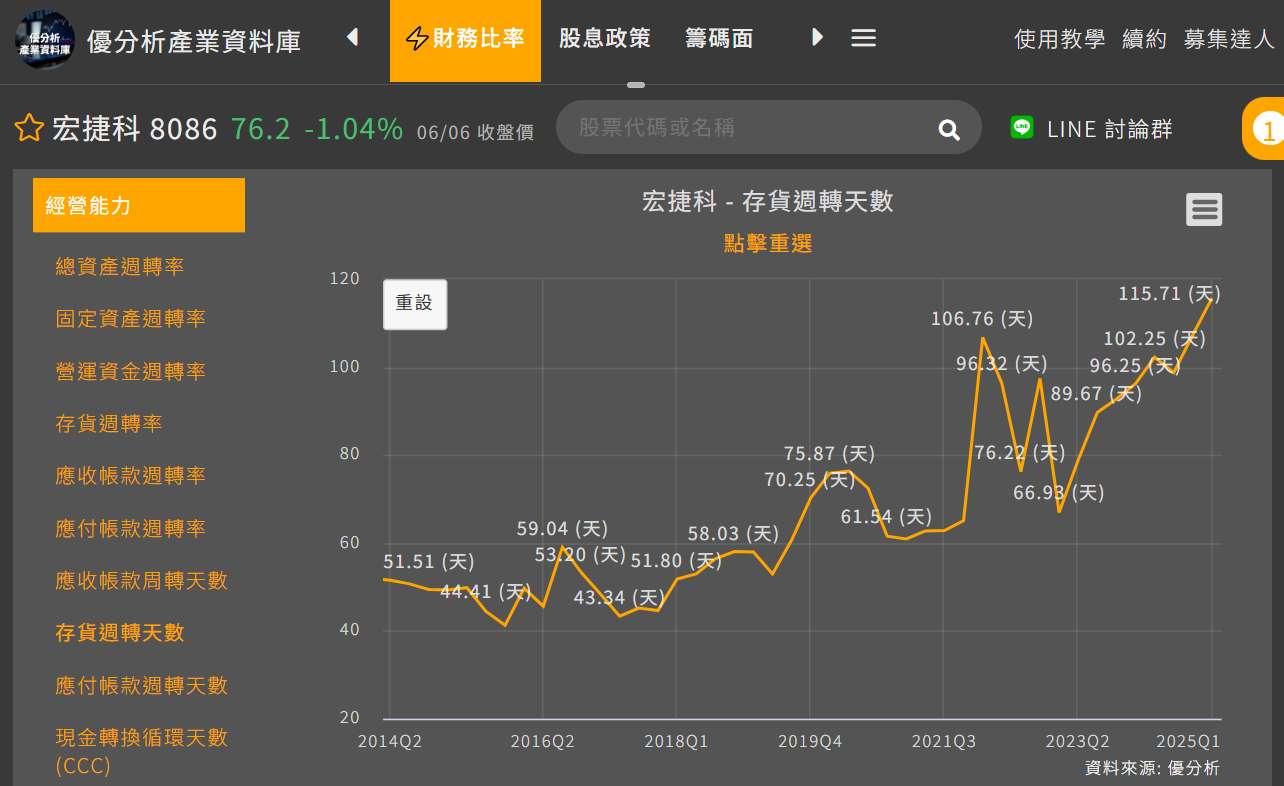The height and width of the screenshot is (786, 1284).
Task: Select 現金轉換循環天數 (CCC) in the sidebar
Action: 142,751
